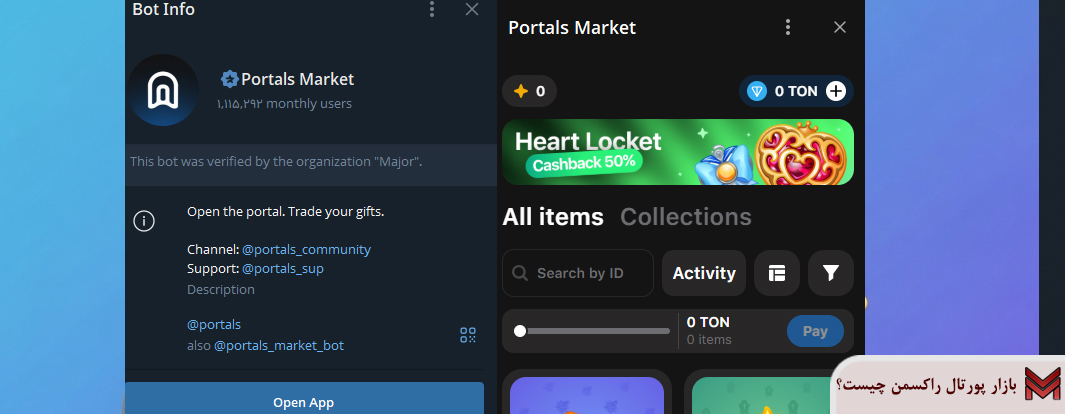Focus the Search by ID field
This screenshot has height=414, width=1065.
coord(580,273)
